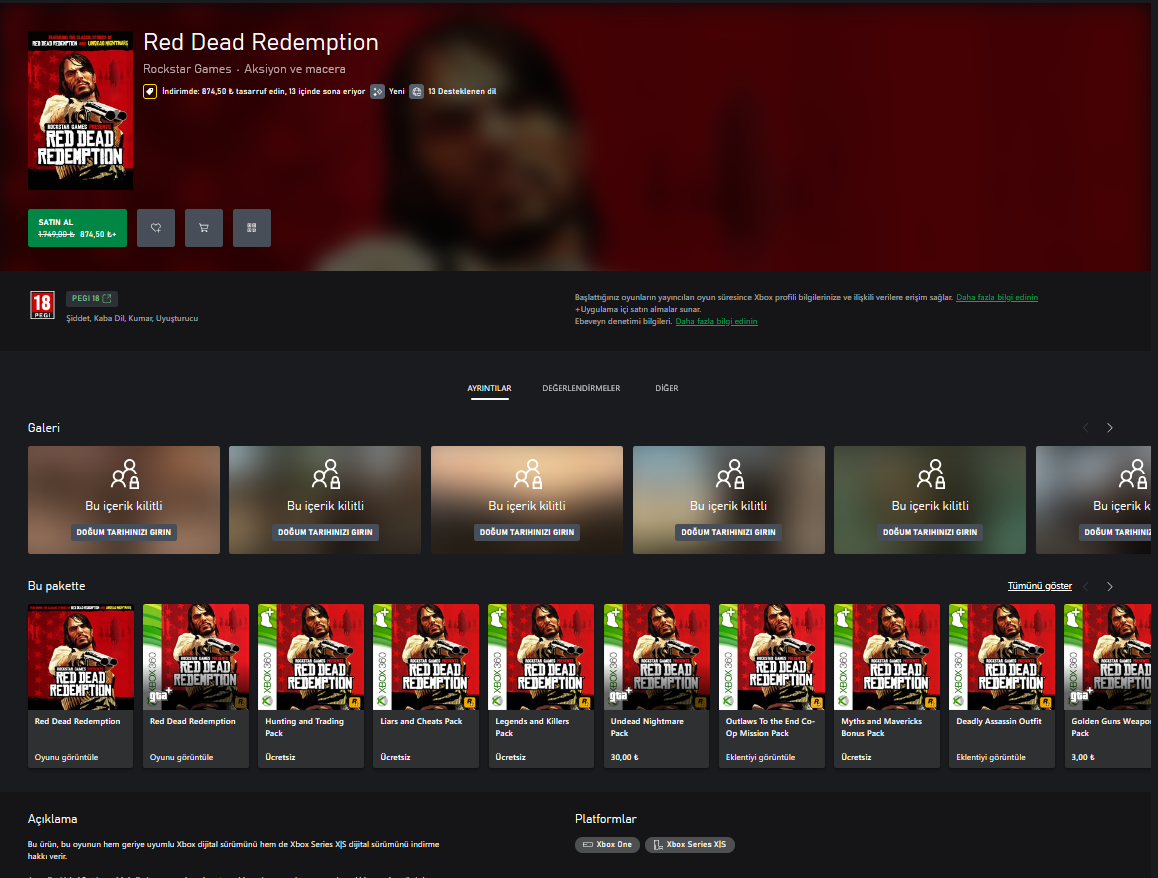The image size is (1158, 878).
Task: Open the PEGI 18 rating details
Action: 91,297
